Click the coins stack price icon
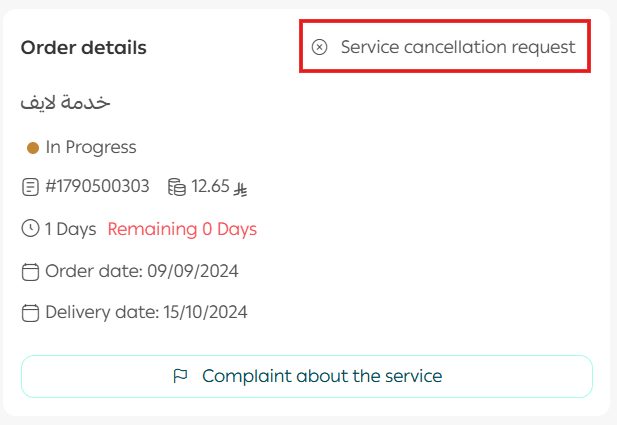Screen dimensions: 617x425 click(177, 186)
